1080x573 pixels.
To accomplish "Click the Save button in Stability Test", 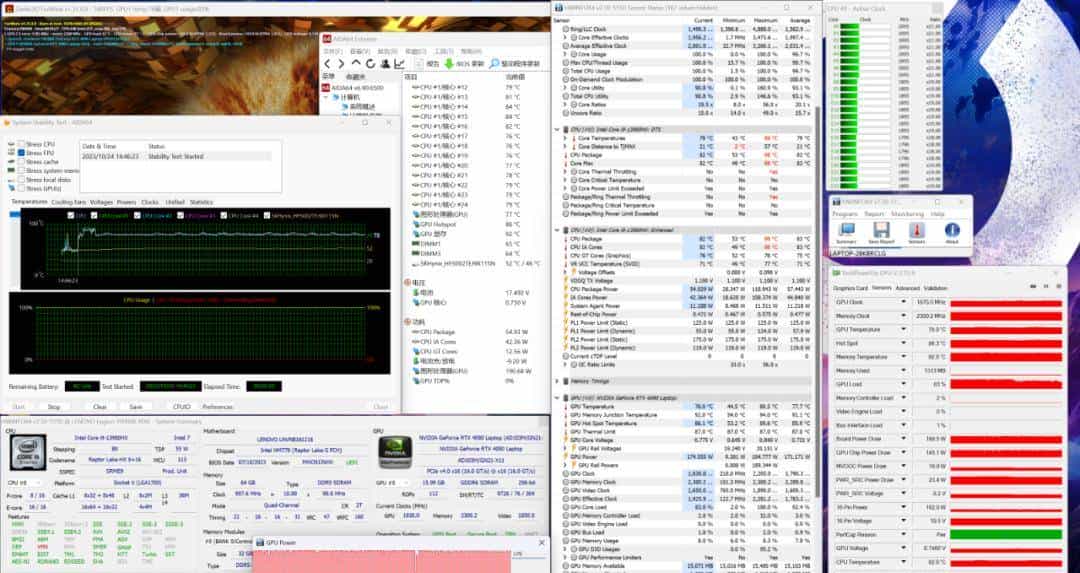I will coord(135,407).
